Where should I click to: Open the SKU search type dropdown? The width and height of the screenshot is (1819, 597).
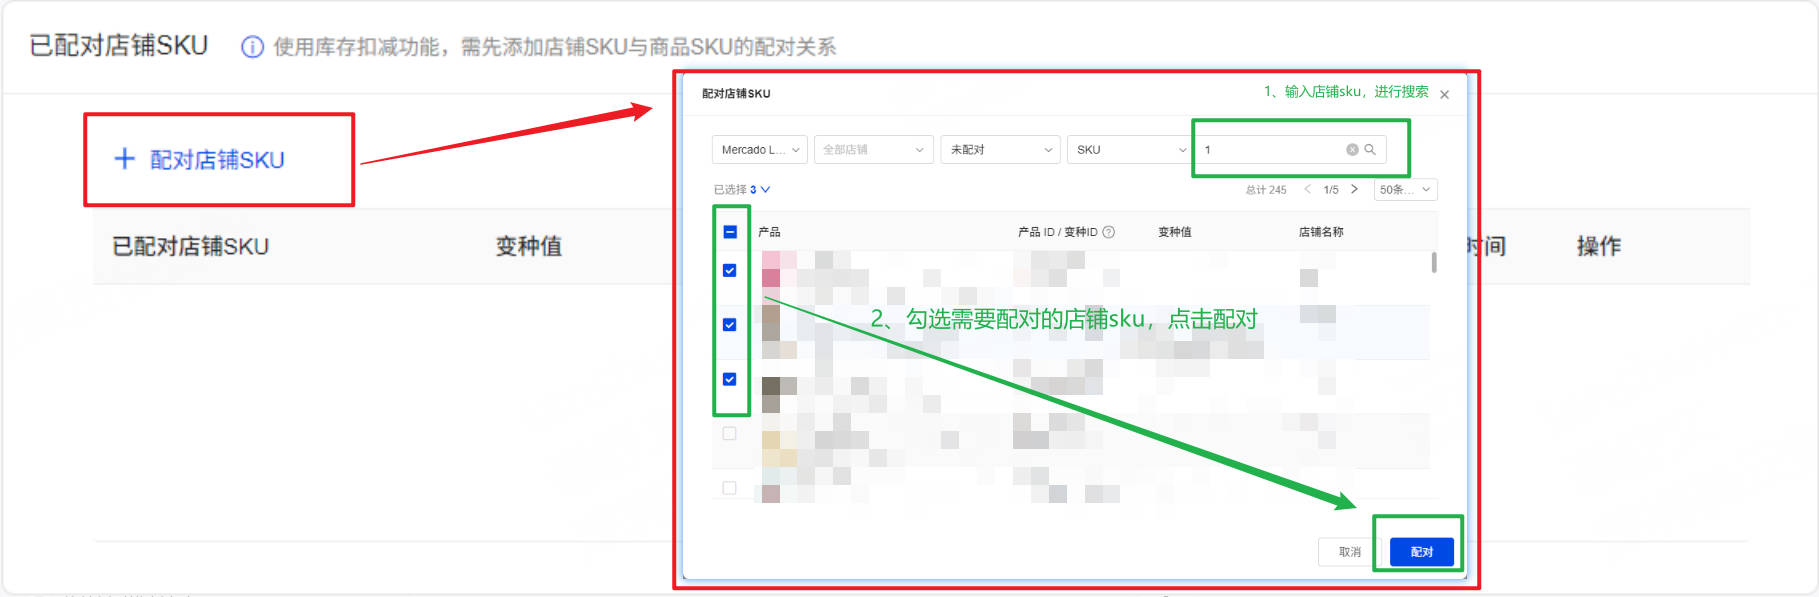pyautogui.click(x=1128, y=150)
